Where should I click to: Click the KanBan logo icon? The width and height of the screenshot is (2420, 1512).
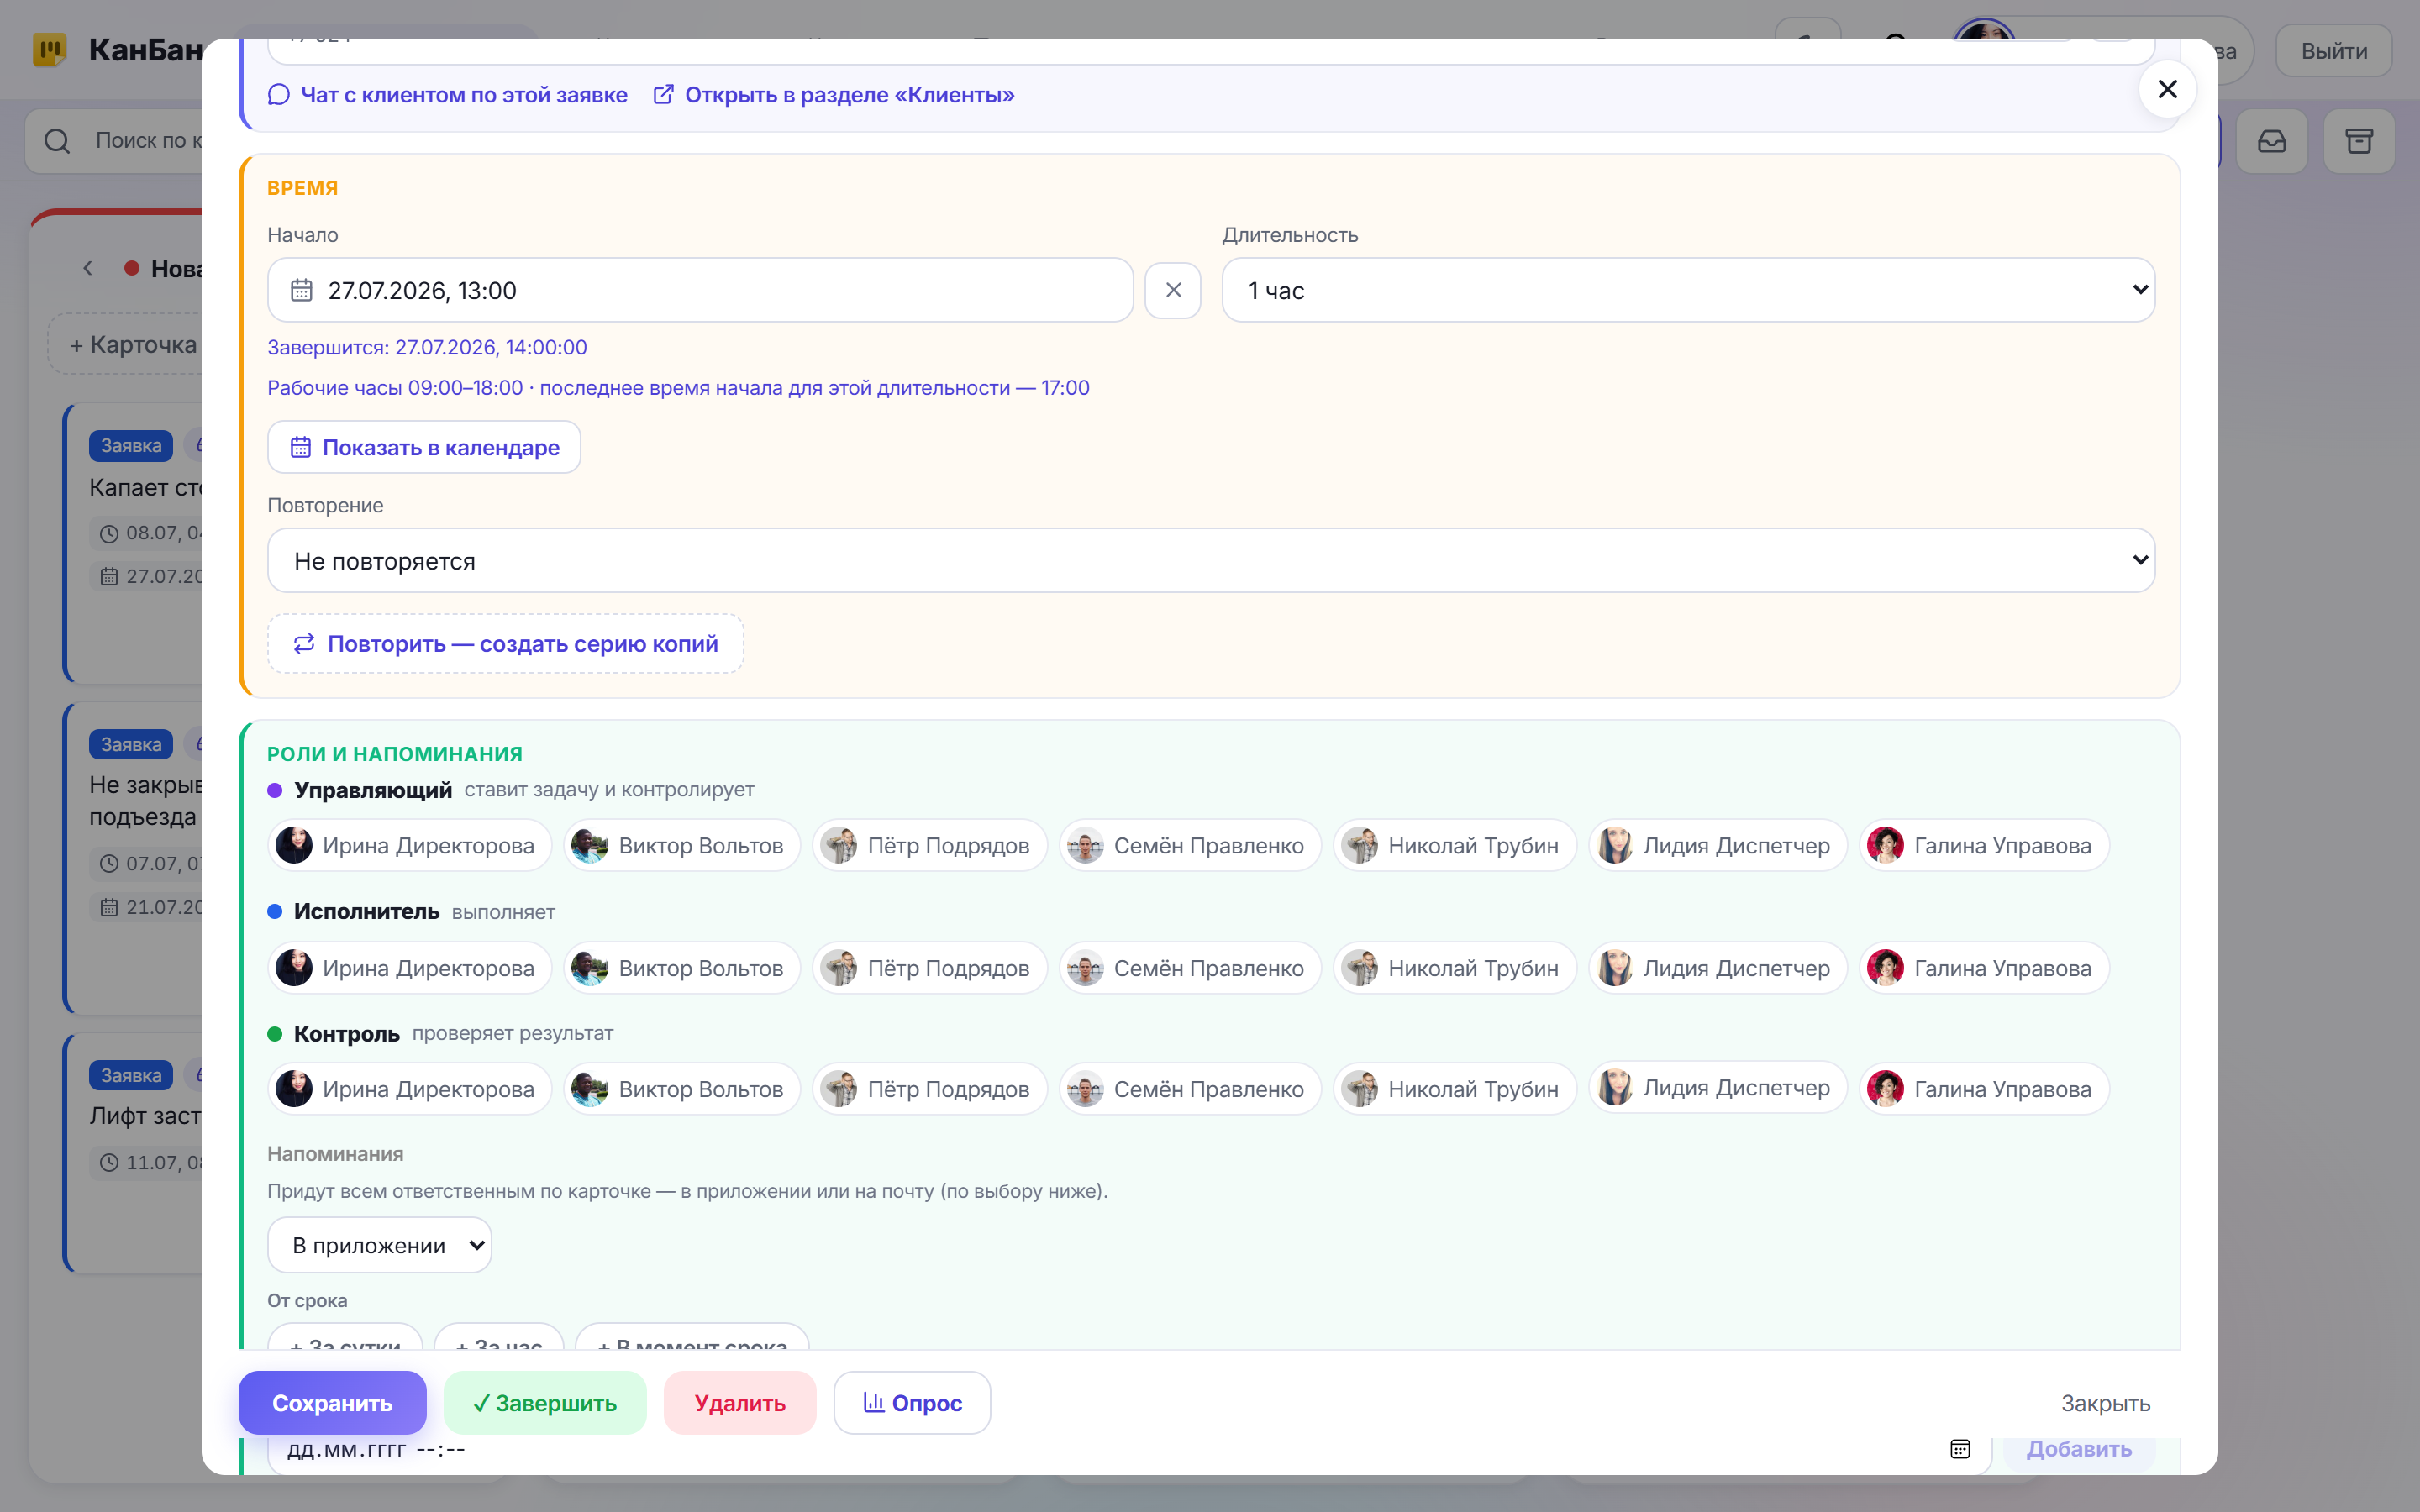pos(50,50)
